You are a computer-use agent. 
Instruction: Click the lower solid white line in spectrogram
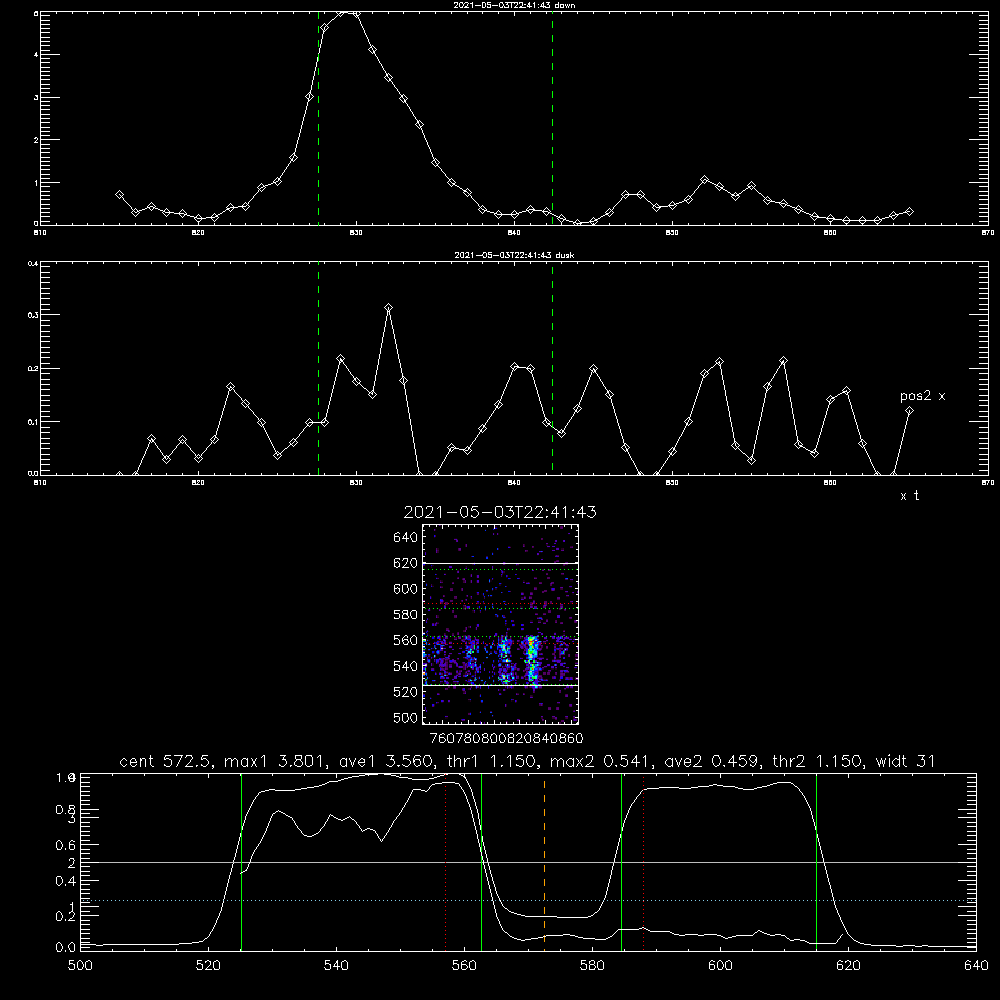pyautogui.click(x=501, y=685)
